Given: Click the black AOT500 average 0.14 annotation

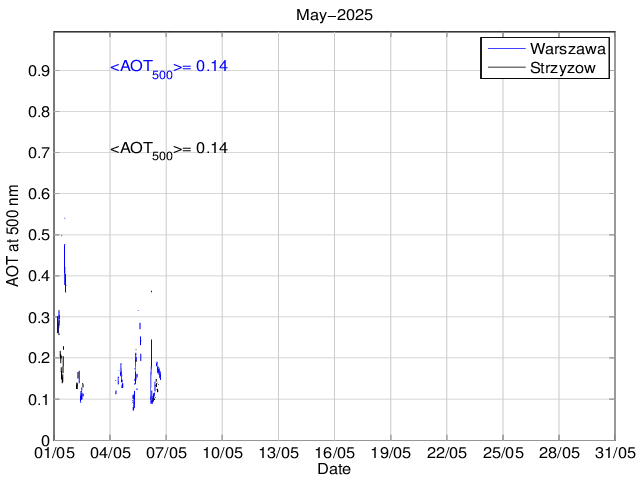Looking at the screenshot, I should pyautogui.click(x=169, y=150).
